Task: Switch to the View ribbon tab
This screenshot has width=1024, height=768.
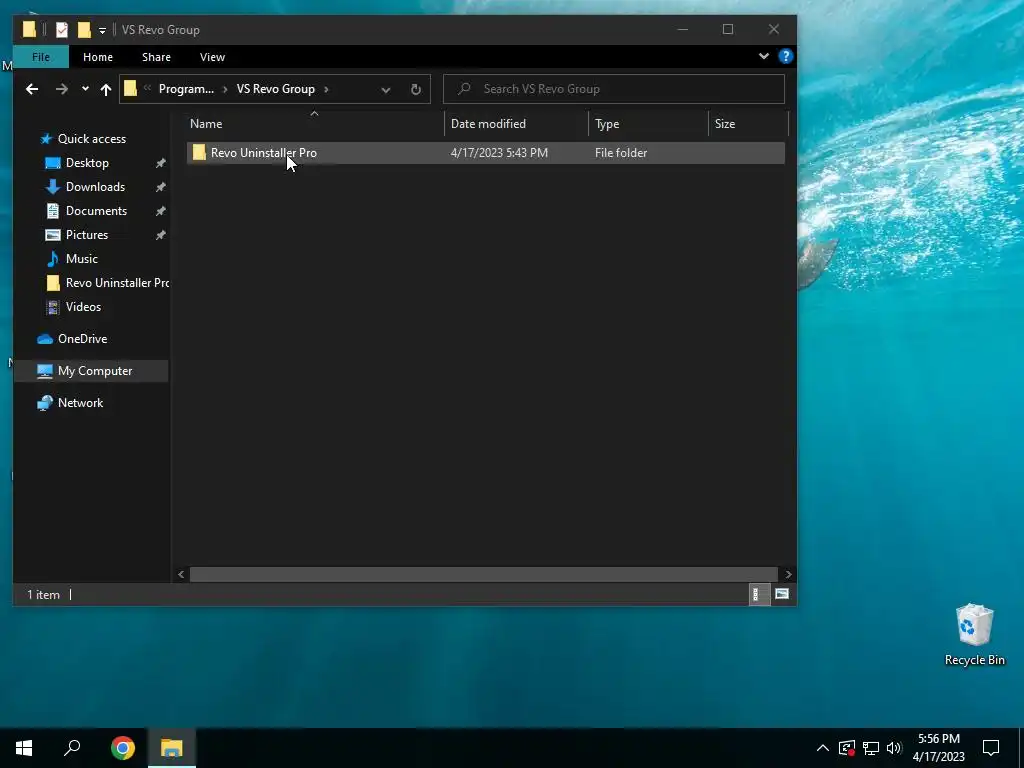Action: [x=212, y=57]
